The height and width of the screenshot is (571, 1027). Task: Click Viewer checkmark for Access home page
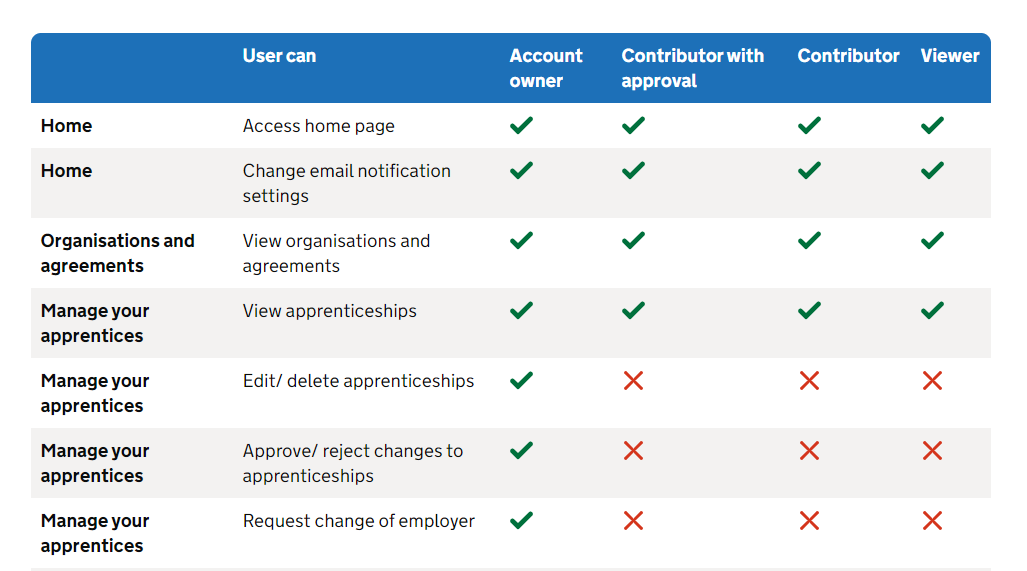click(x=932, y=126)
